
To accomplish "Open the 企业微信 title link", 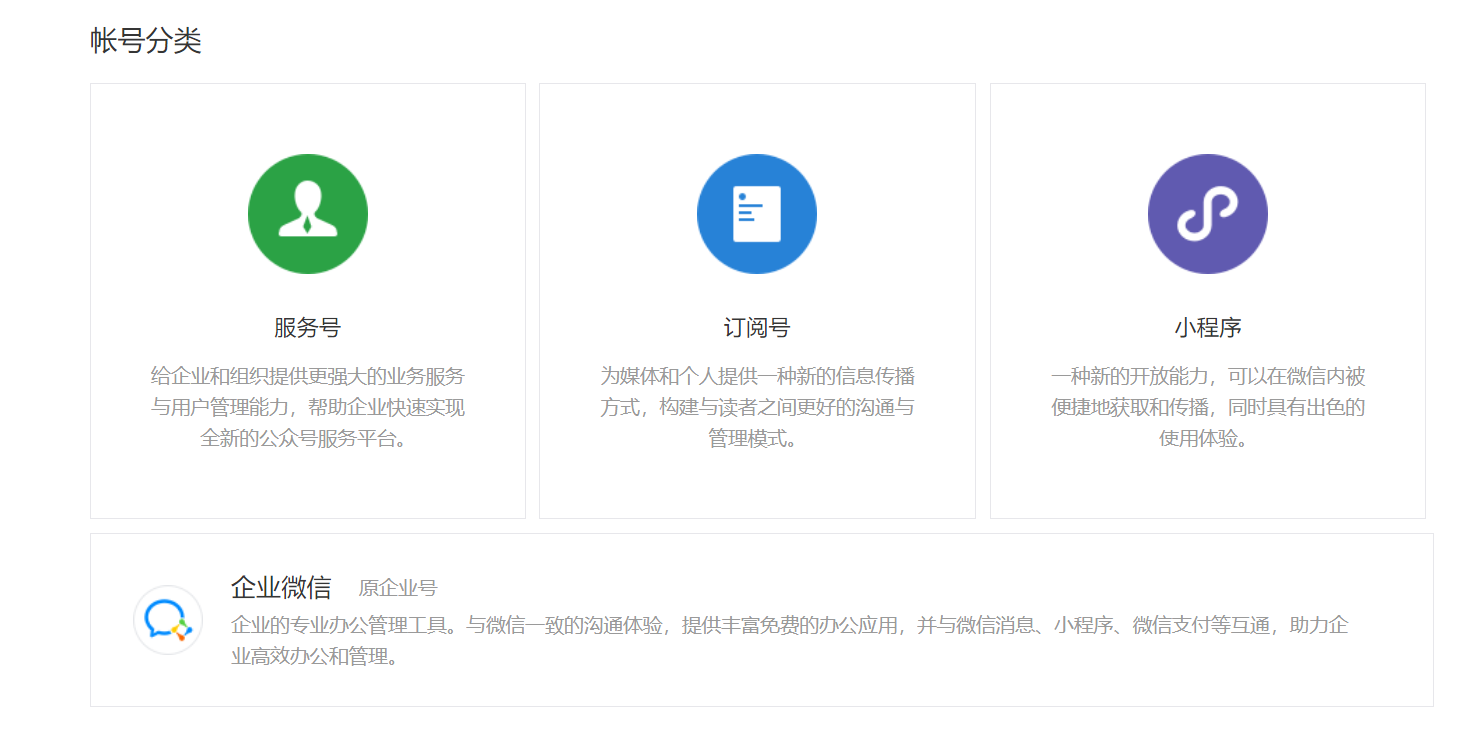I will click(281, 587).
